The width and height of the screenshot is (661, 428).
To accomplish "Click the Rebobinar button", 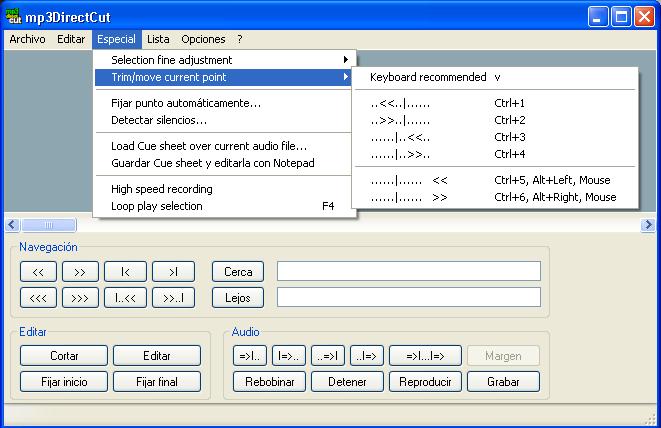I will pos(269,382).
